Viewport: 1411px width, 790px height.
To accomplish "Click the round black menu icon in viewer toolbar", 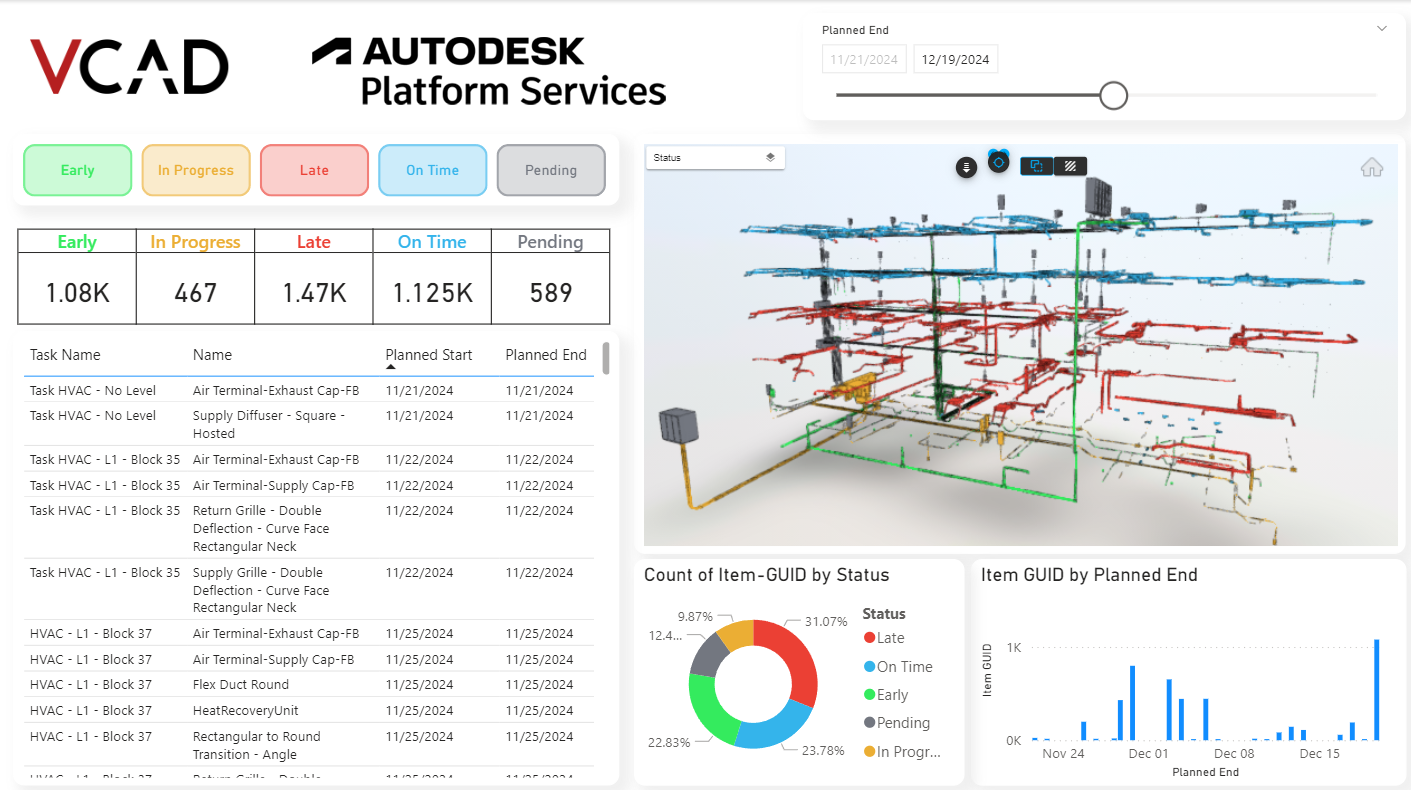I will (x=966, y=167).
